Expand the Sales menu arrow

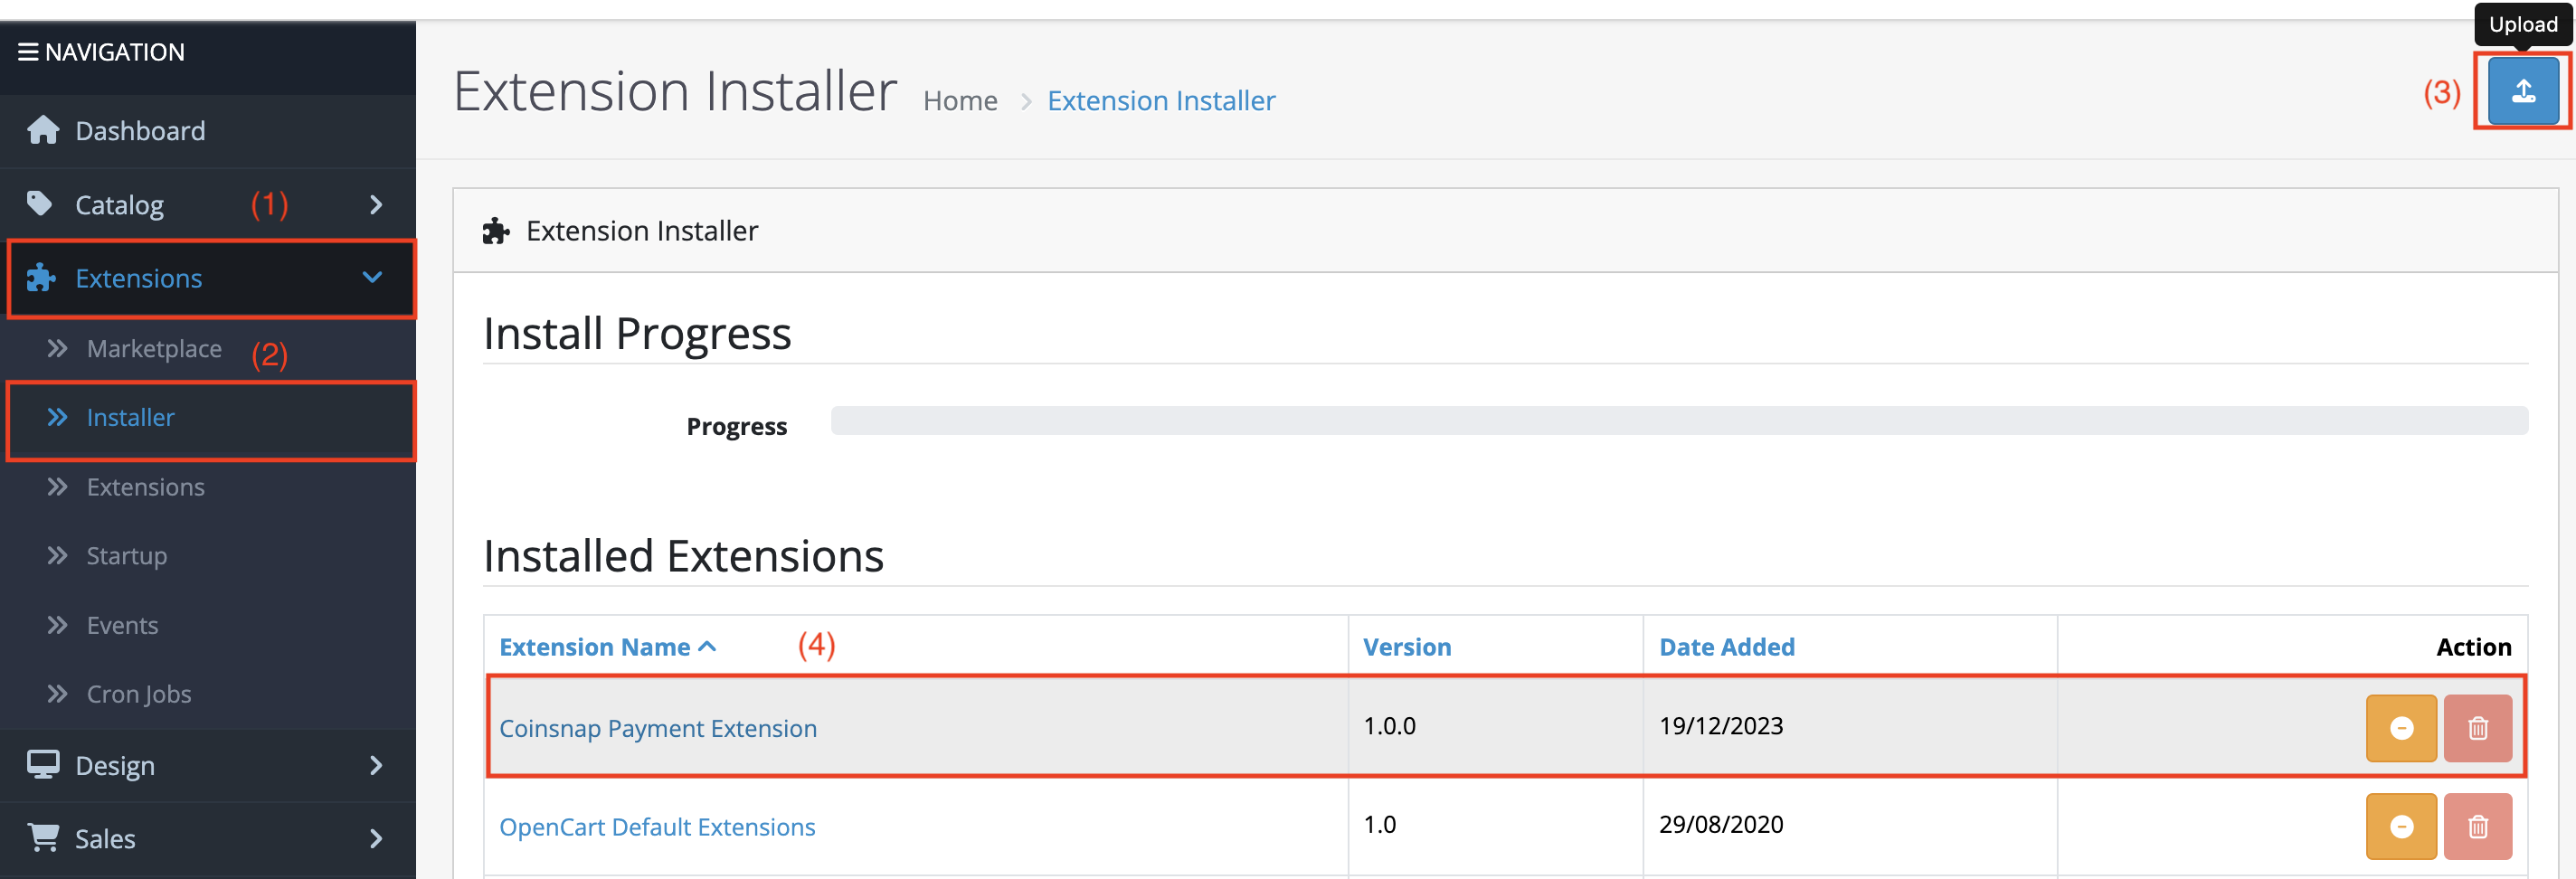376,838
